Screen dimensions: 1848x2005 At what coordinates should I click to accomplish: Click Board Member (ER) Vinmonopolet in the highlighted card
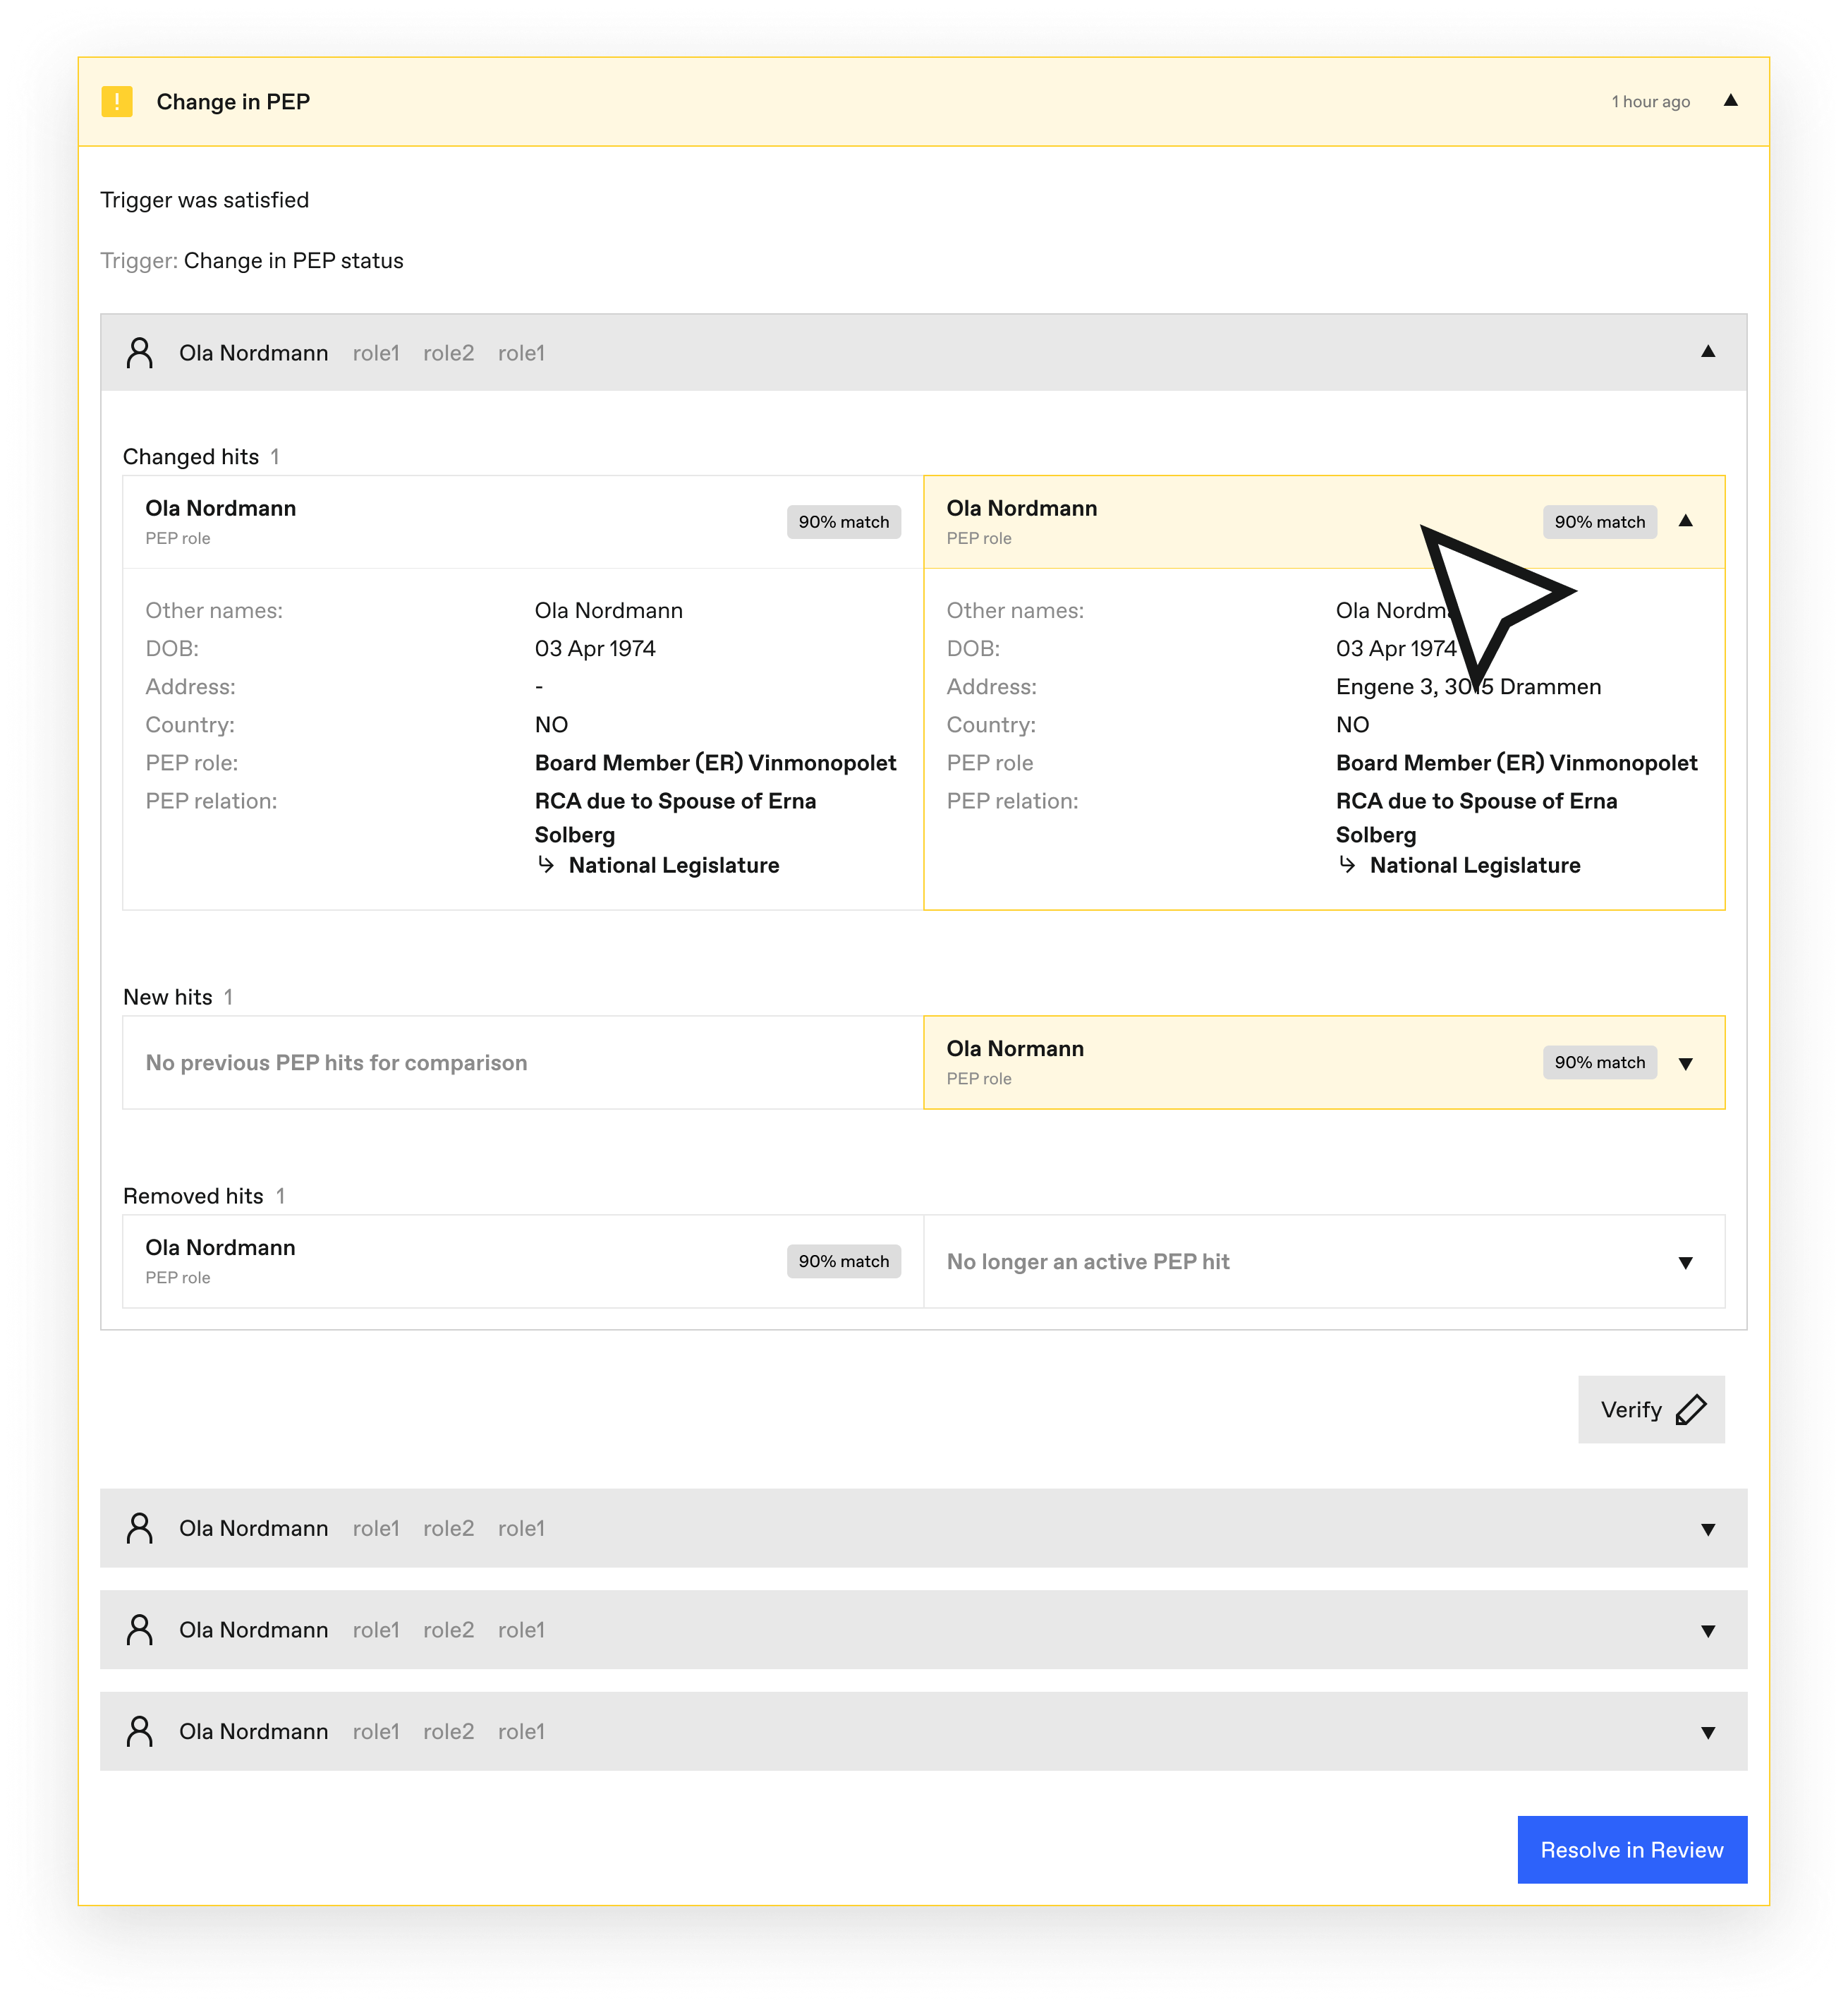point(1516,763)
